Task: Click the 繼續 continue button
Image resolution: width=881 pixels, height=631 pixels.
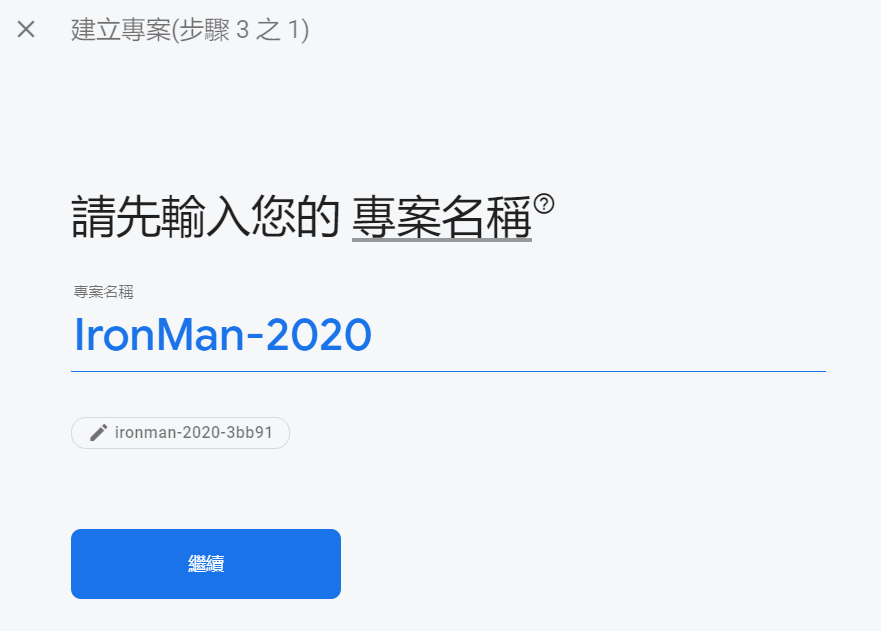Action: pyautogui.click(x=206, y=564)
